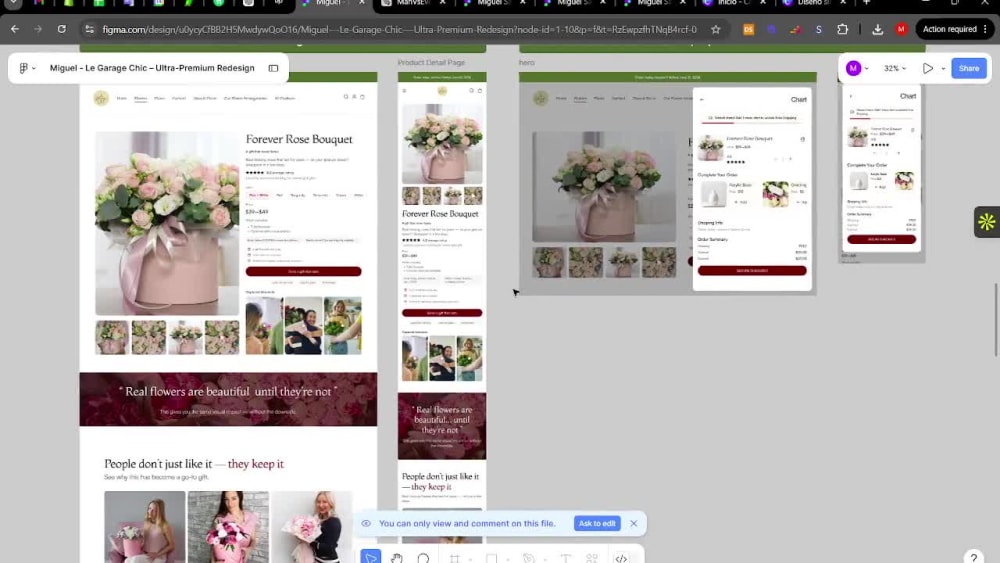Close the active Miguel browser tab
The image size is (1000, 563).
point(362,3)
